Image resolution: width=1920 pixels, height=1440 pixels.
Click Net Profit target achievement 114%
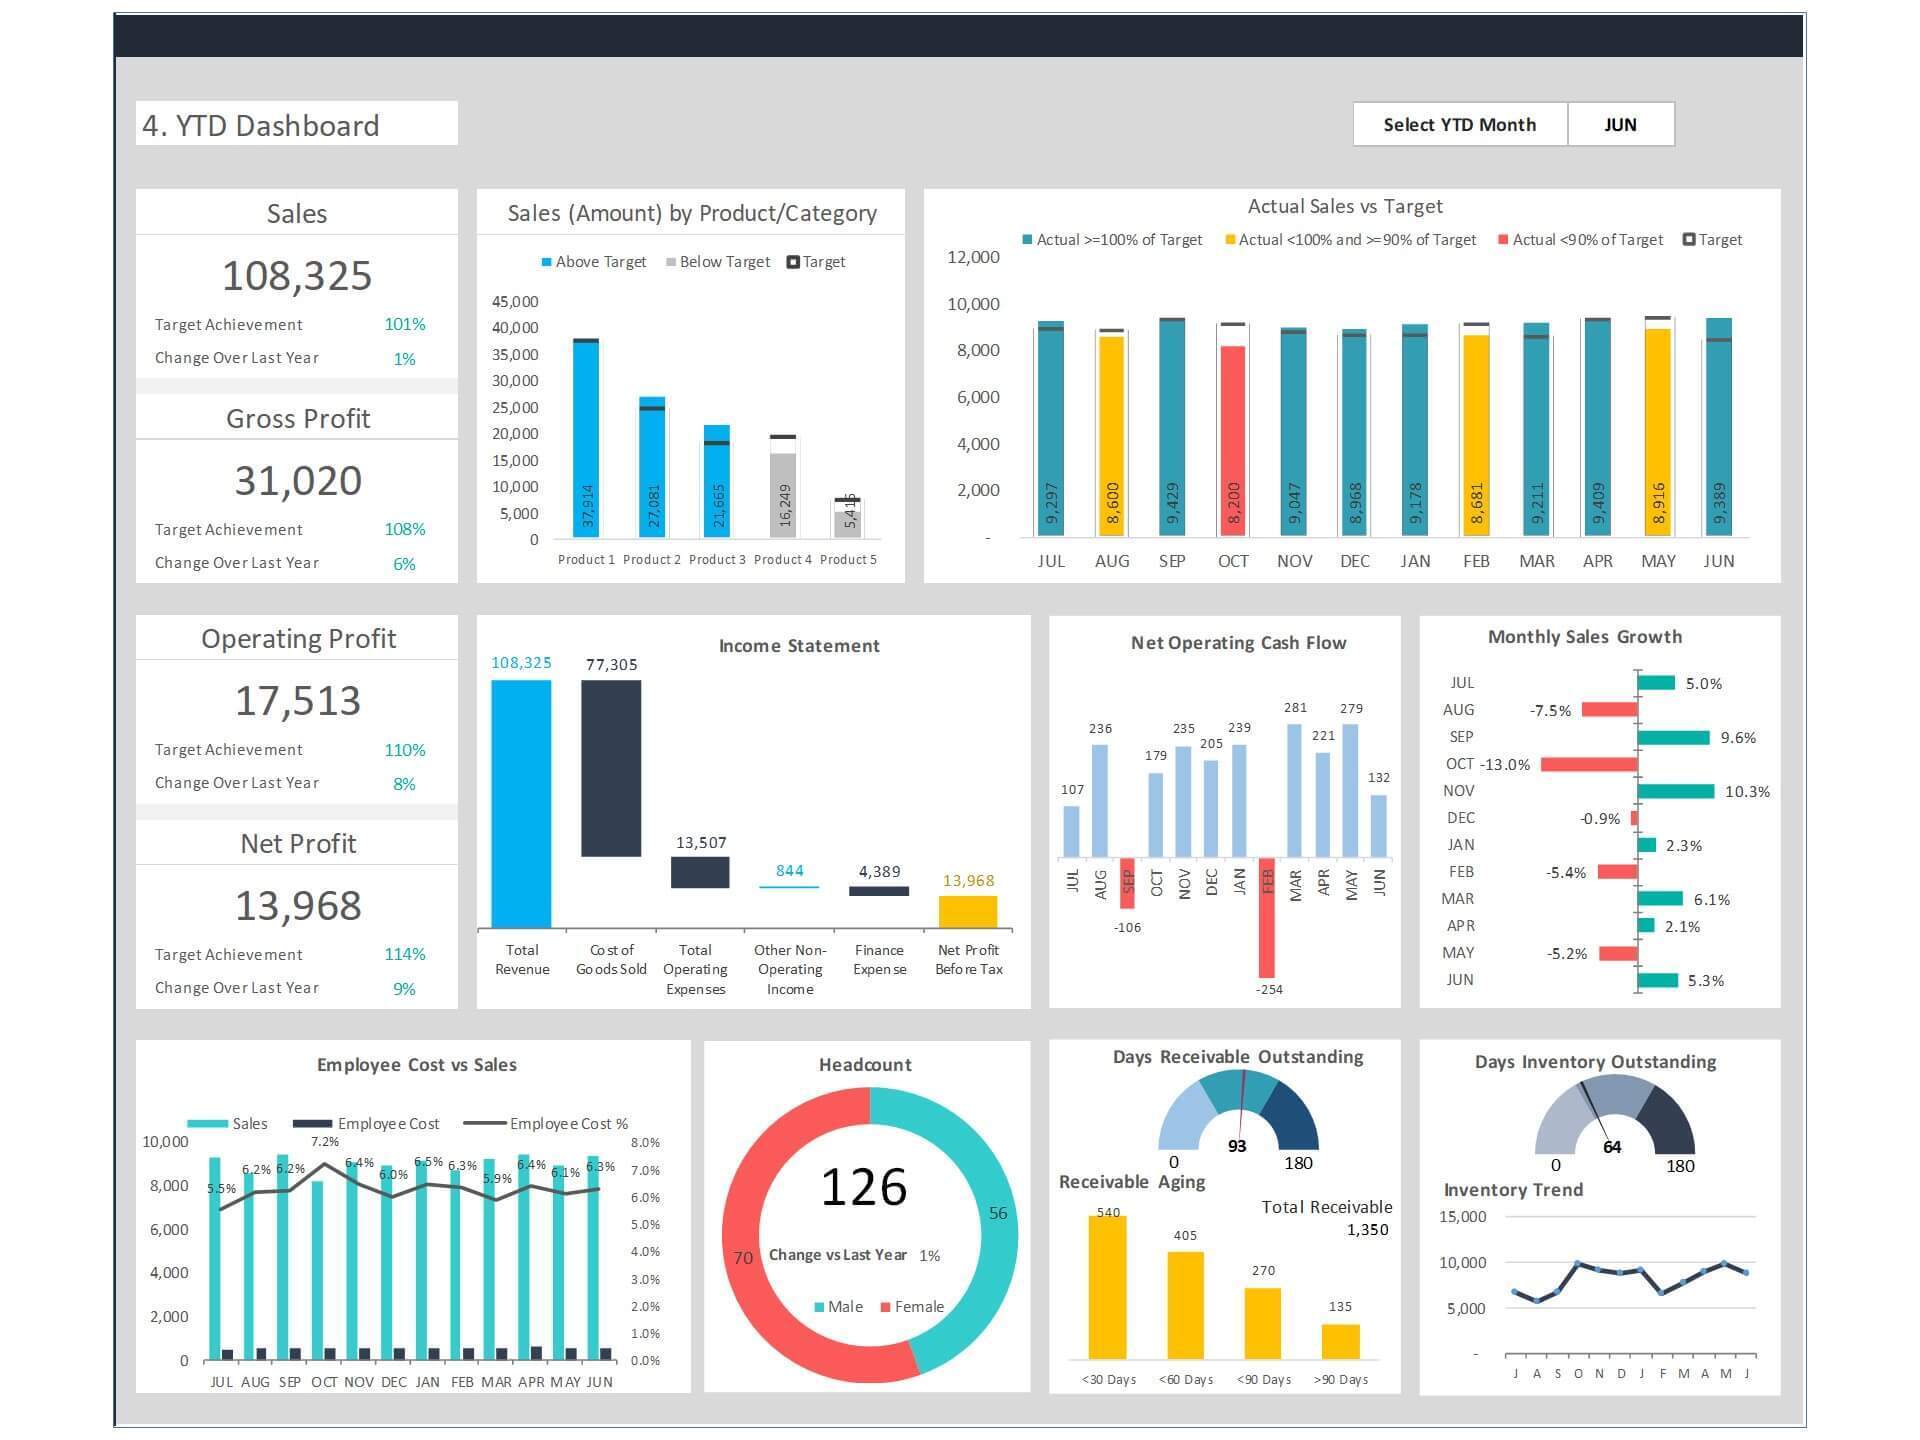coord(405,954)
